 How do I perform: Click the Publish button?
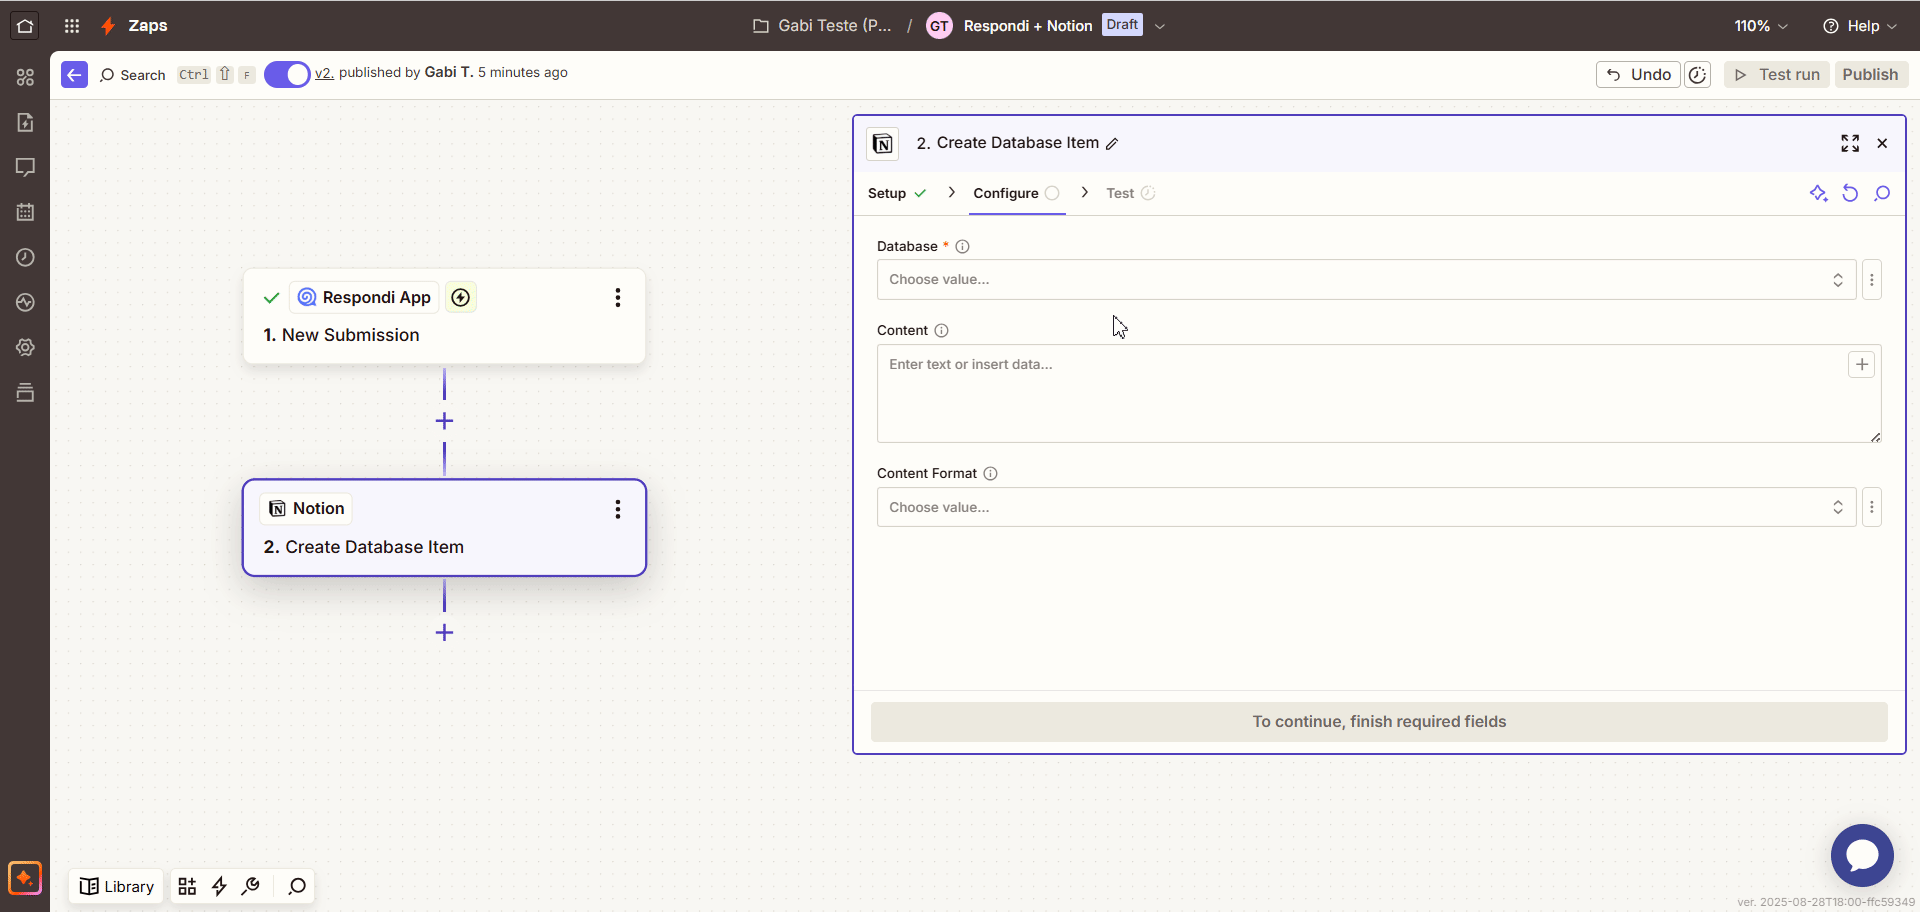click(1870, 75)
